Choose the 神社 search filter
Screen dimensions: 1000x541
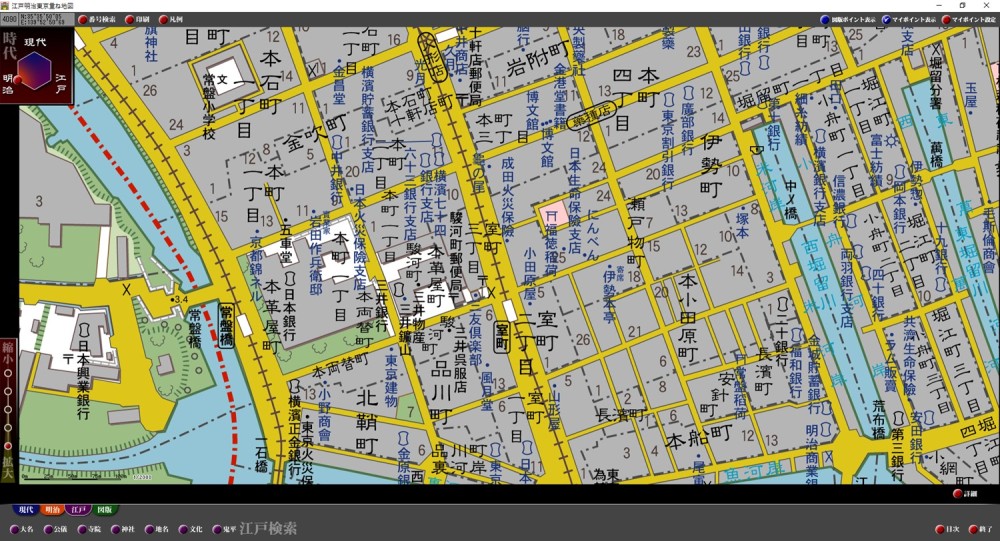(x=116, y=529)
